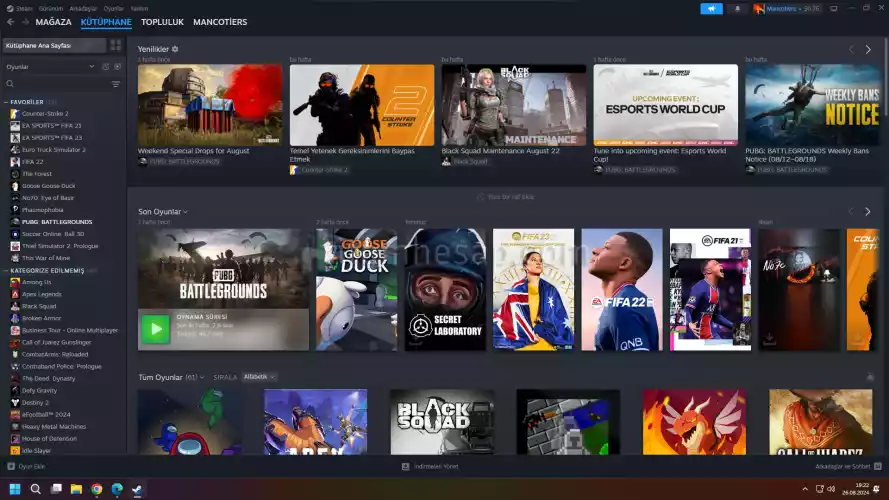The width and height of the screenshot is (889, 500).
Task: Open the notifications bell
Action: pyautogui.click(x=738, y=9)
